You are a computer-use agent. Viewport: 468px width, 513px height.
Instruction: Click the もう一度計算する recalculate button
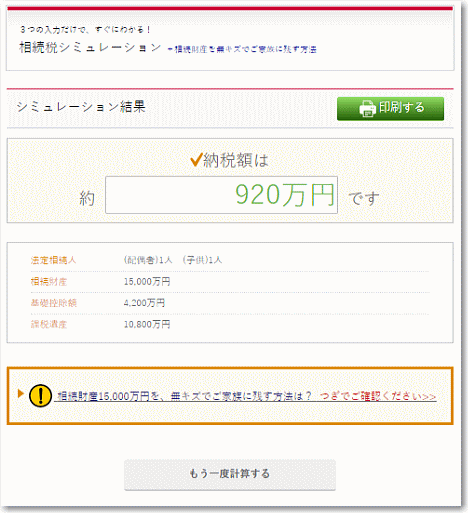tap(230, 474)
